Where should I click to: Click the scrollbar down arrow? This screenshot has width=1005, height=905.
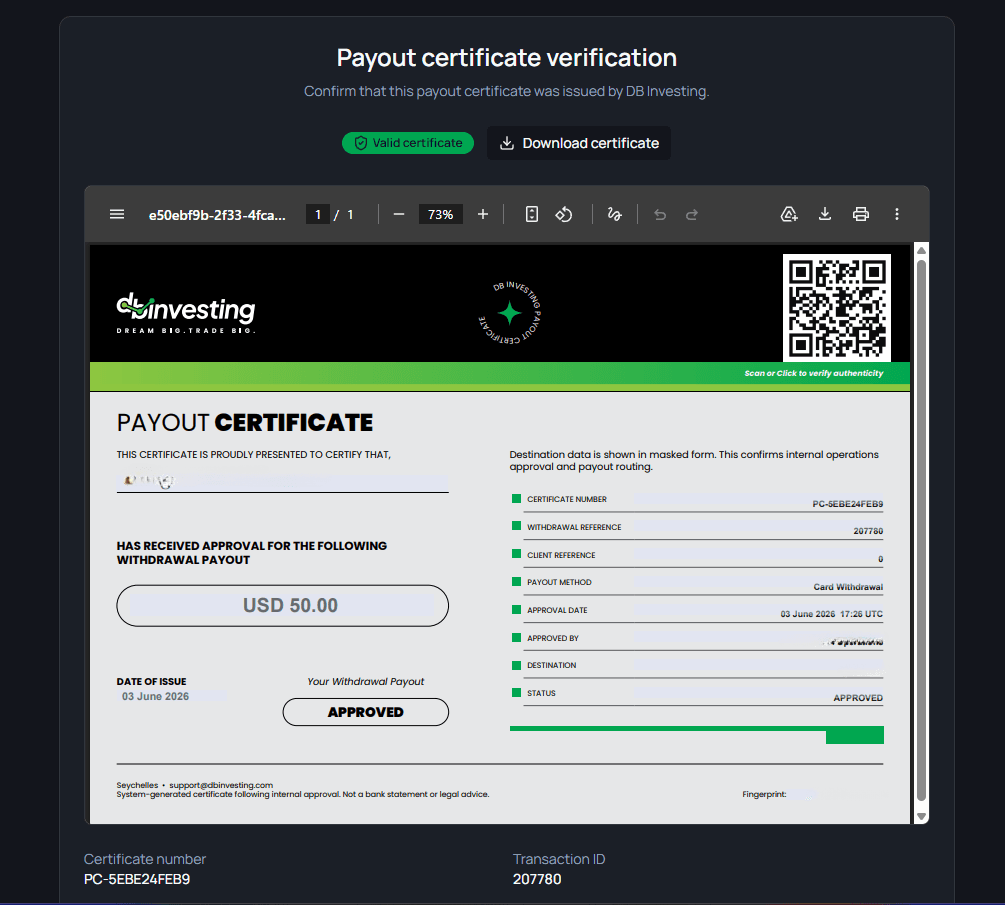[x=921, y=817]
